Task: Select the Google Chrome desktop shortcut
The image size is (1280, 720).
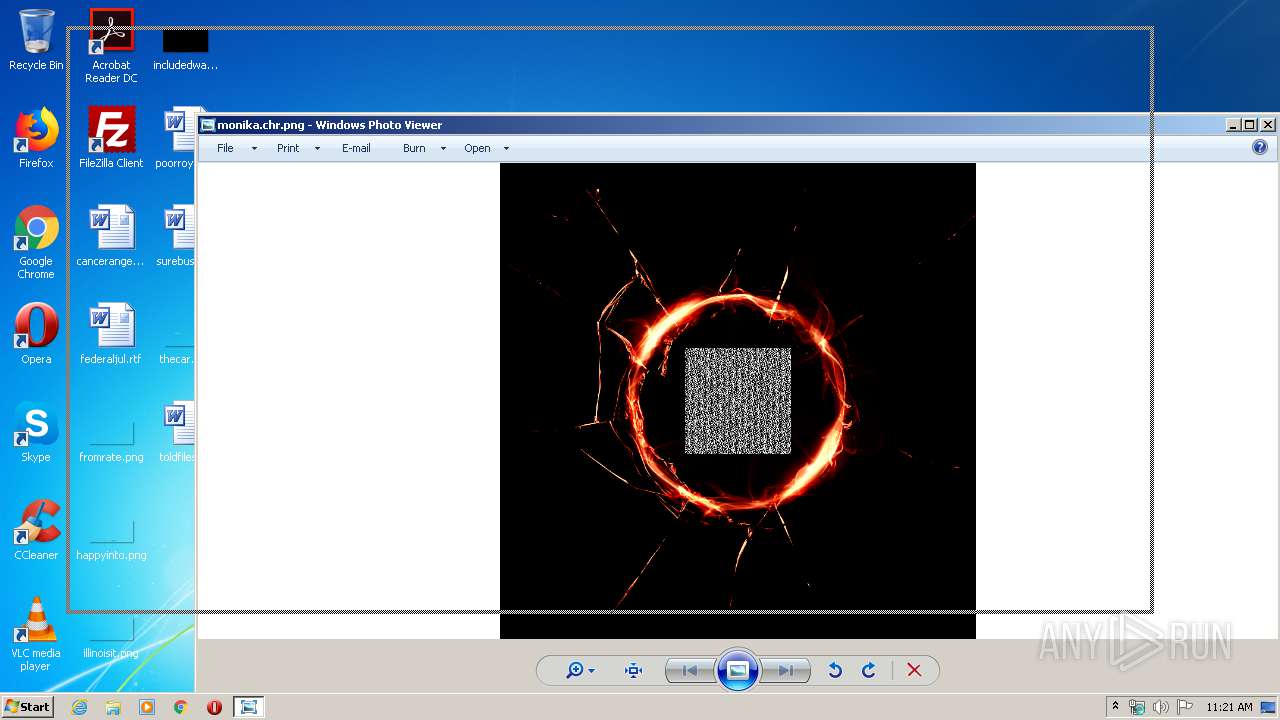Action: coord(36,243)
